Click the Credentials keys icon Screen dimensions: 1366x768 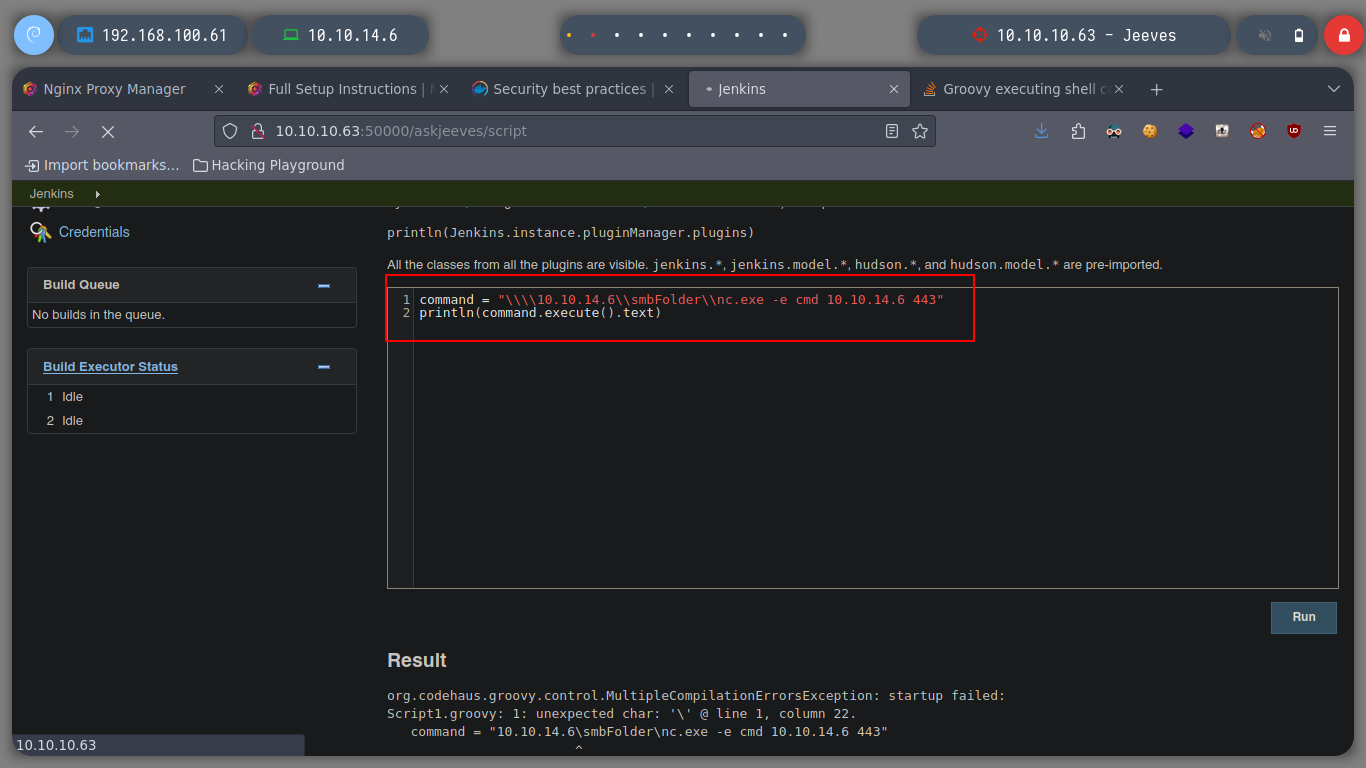pos(40,232)
